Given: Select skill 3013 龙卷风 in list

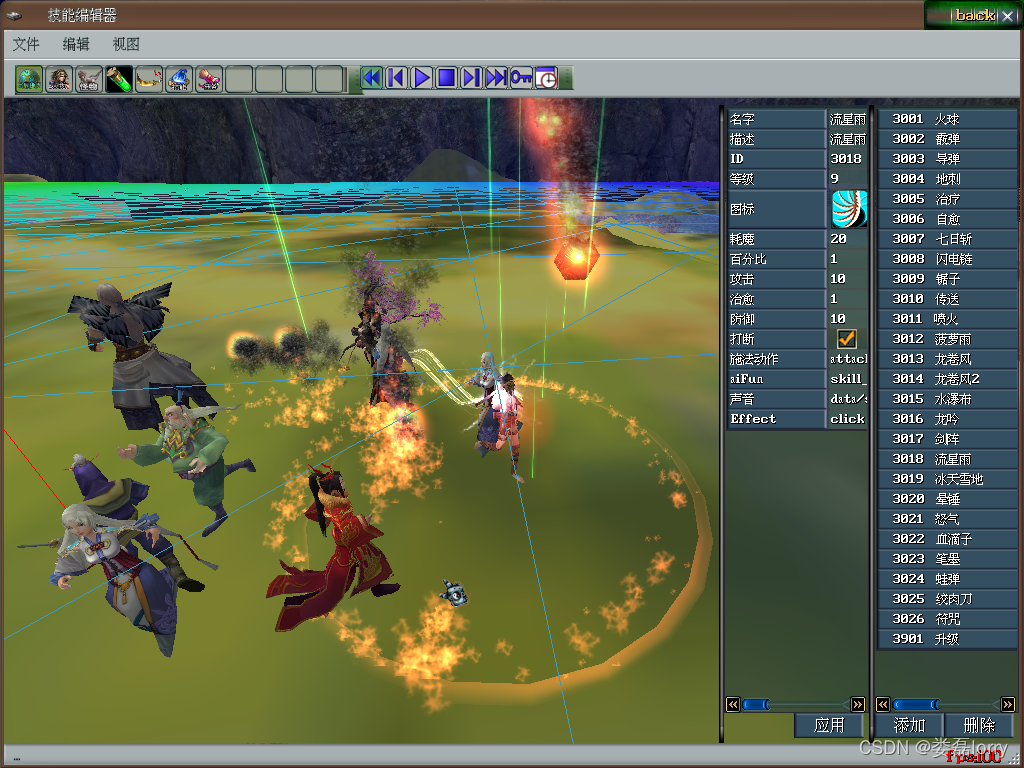Looking at the screenshot, I should pyautogui.click(x=948, y=359).
